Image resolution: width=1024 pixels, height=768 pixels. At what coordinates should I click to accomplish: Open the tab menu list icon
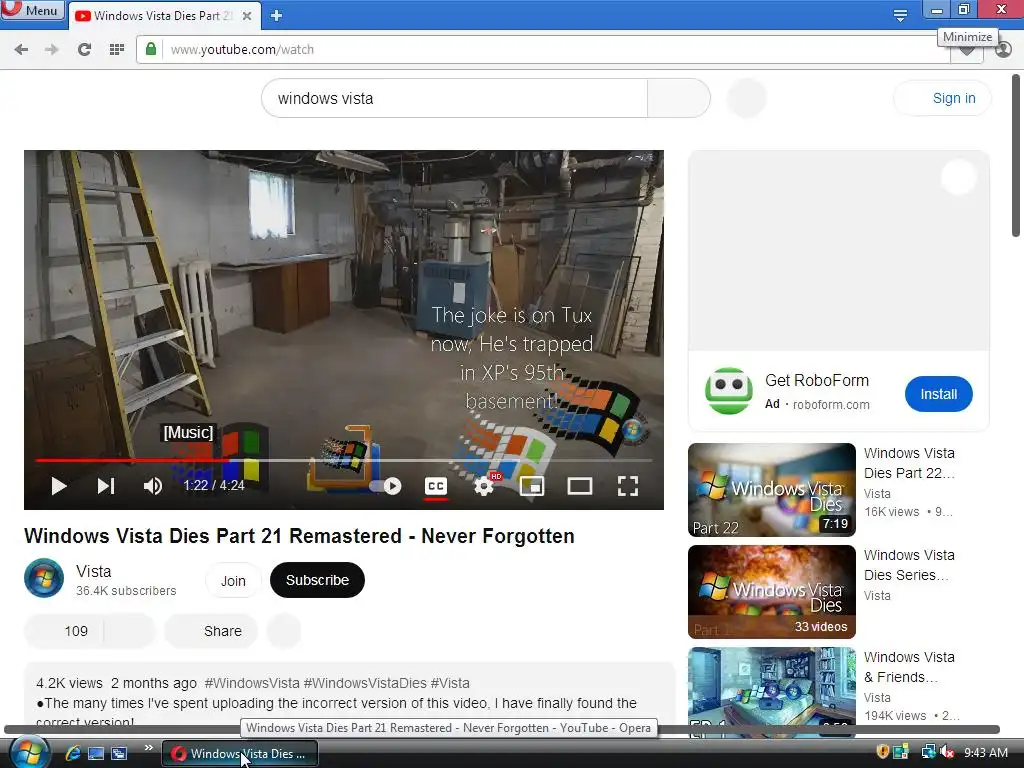point(900,16)
